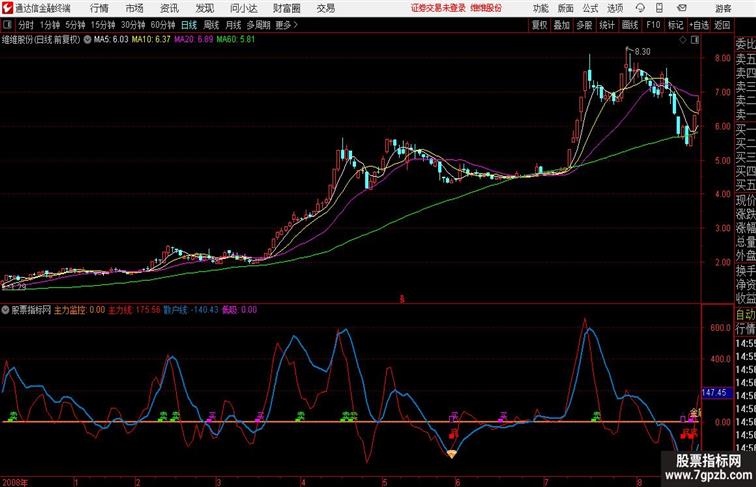Click 主力线 175.56 indicator value

point(134,310)
